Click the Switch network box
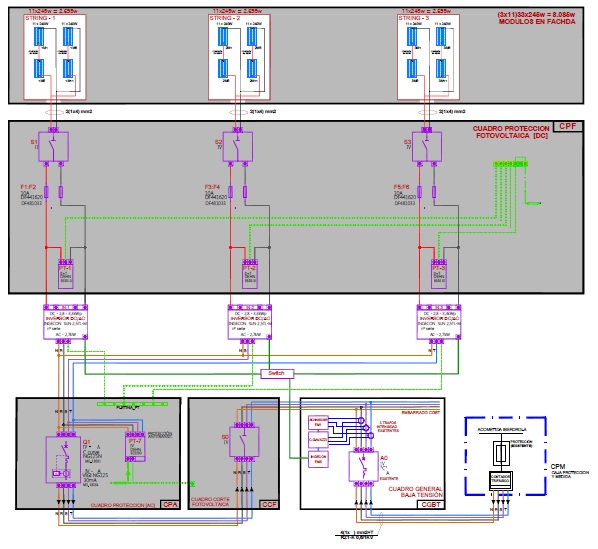The height and width of the screenshot is (549, 598). point(277,374)
